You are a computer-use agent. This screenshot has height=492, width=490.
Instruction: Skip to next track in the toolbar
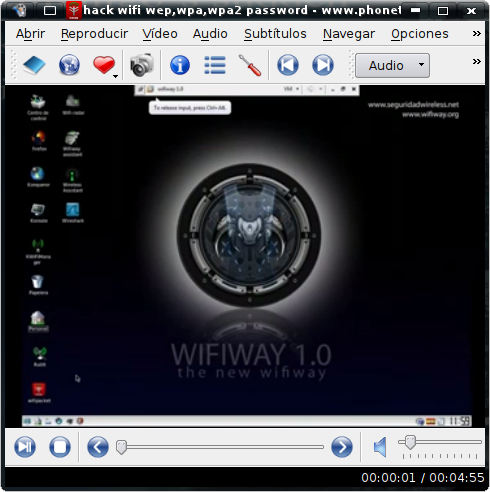(x=323, y=65)
